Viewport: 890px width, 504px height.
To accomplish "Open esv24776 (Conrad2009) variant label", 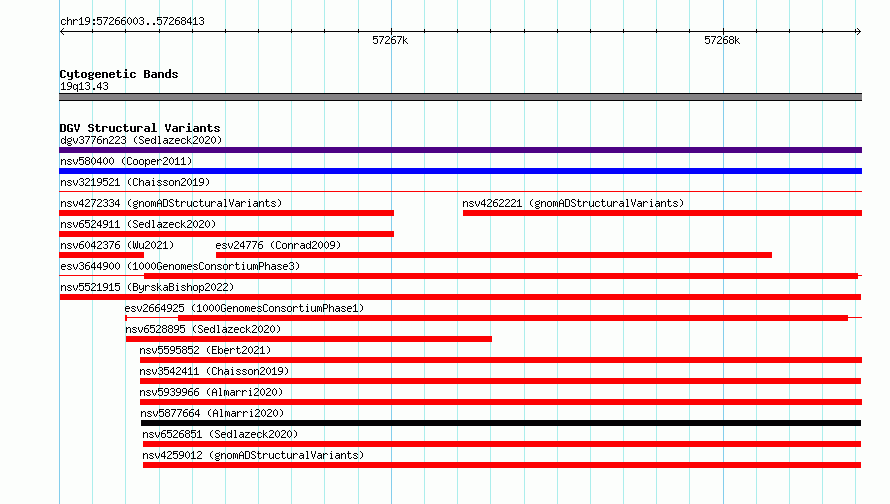I will click(278, 245).
